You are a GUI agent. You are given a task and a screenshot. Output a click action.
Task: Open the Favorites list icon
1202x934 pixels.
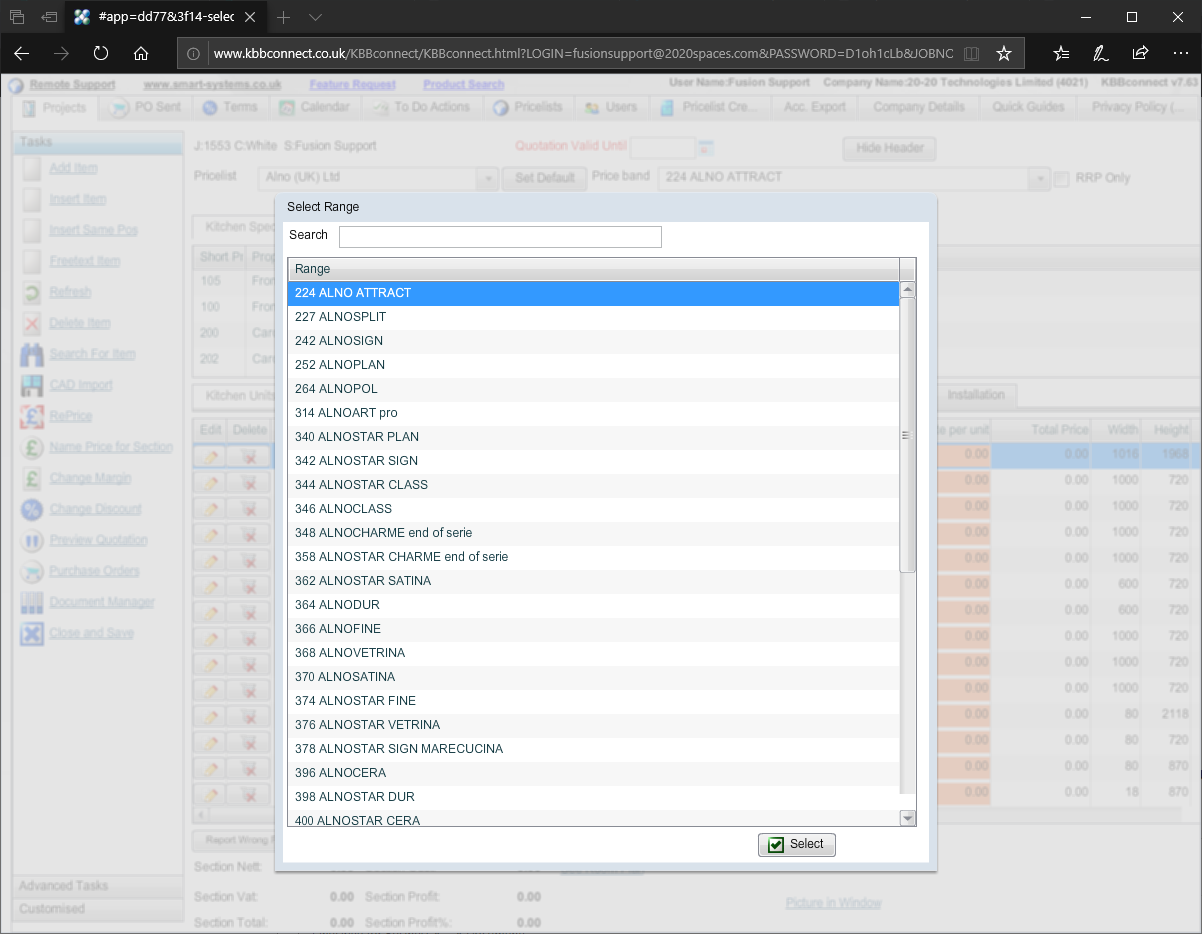coord(1062,53)
